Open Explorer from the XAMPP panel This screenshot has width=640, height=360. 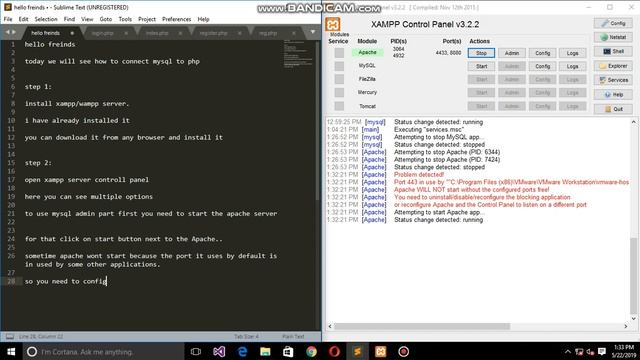[613, 66]
